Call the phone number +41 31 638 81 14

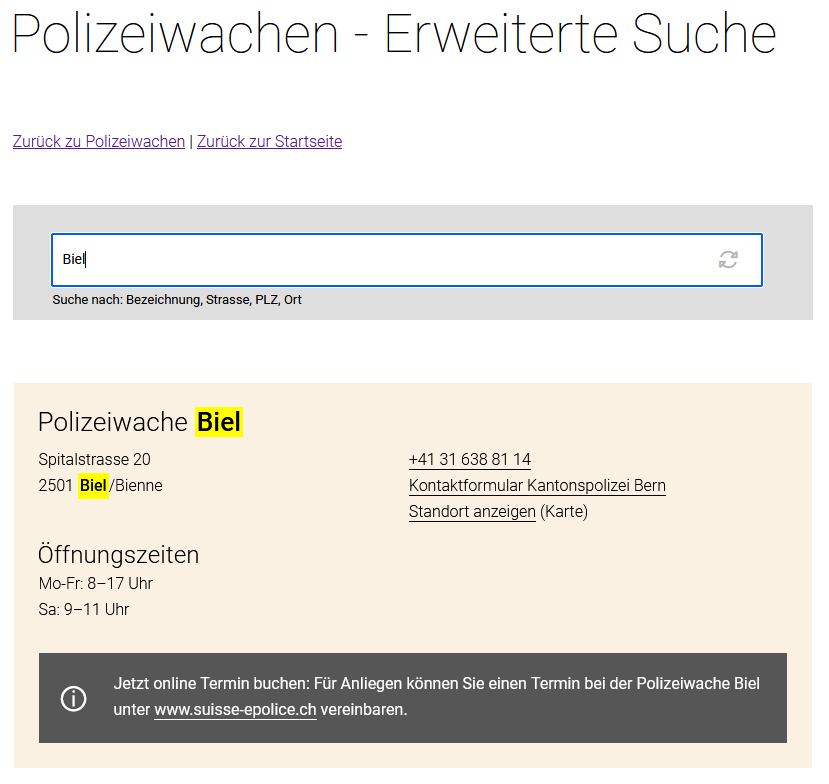click(470, 459)
